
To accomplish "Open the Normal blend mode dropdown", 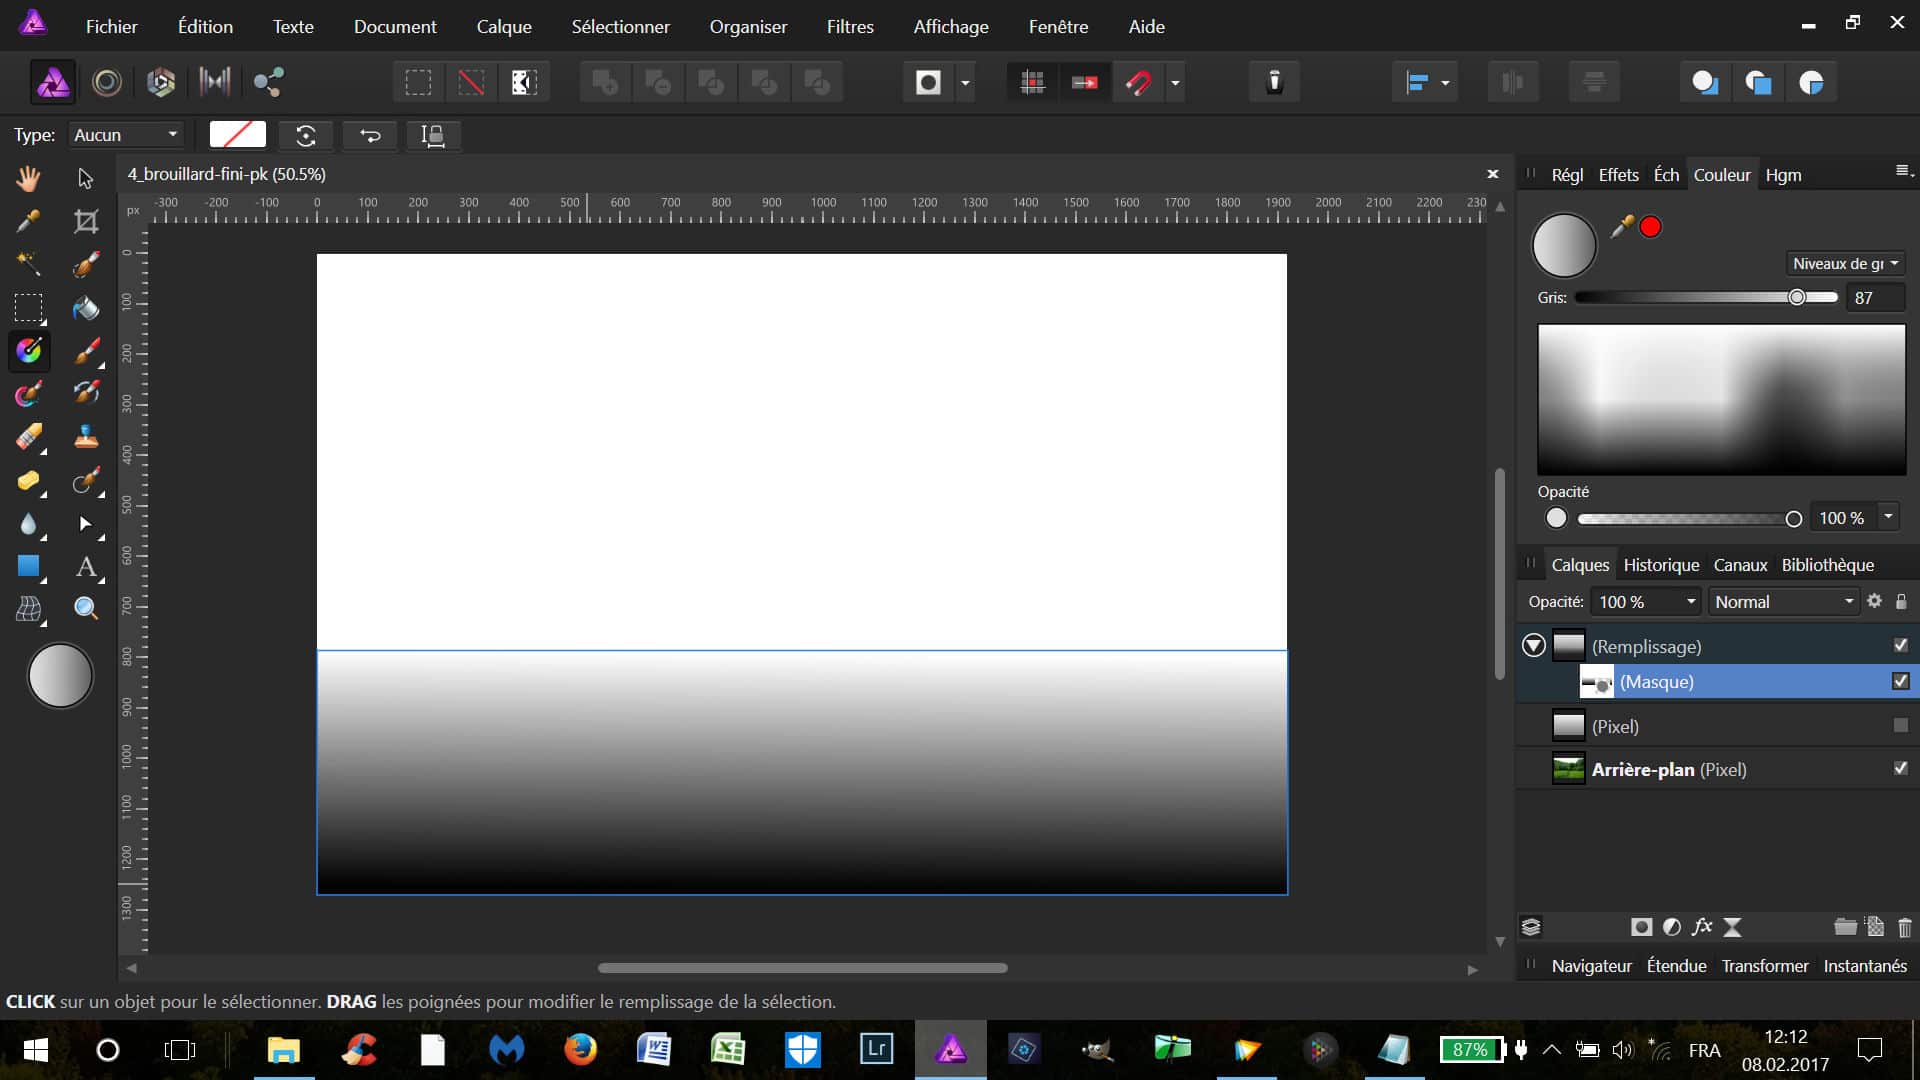I will point(1784,602).
